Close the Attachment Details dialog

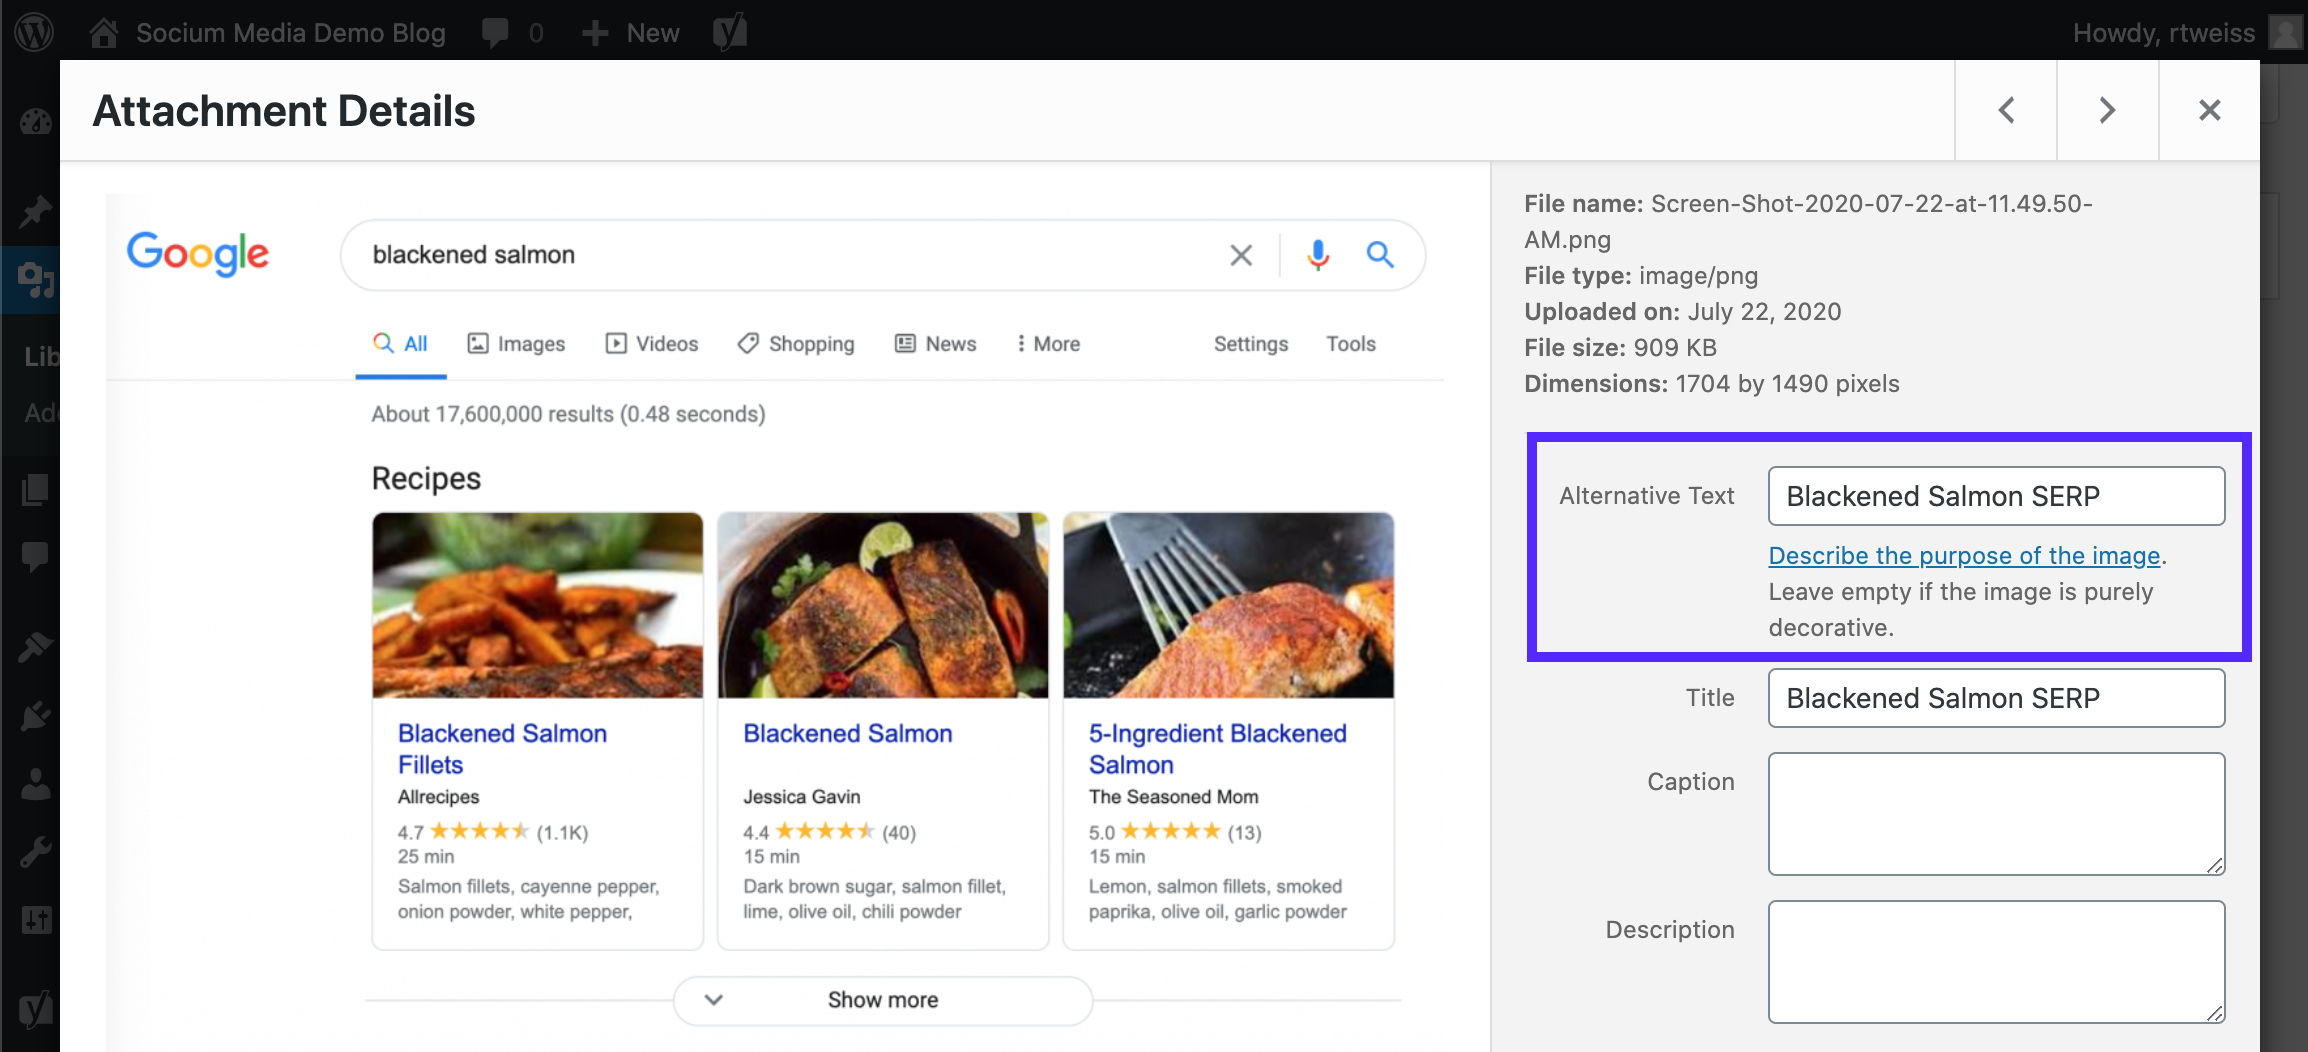coord(2210,110)
